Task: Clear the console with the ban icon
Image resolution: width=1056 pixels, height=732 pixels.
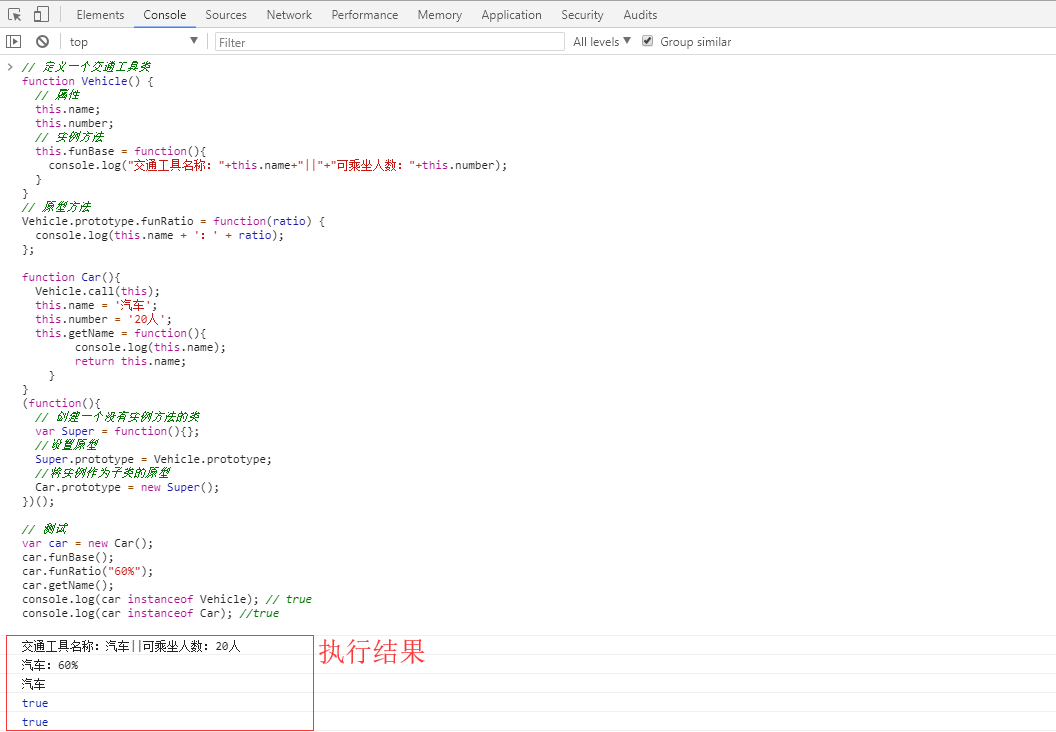Action: click(x=42, y=42)
